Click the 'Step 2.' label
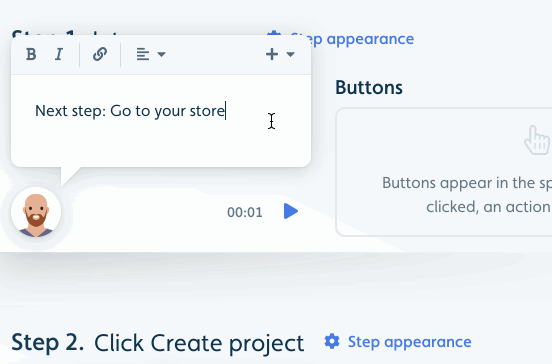 click(x=48, y=342)
